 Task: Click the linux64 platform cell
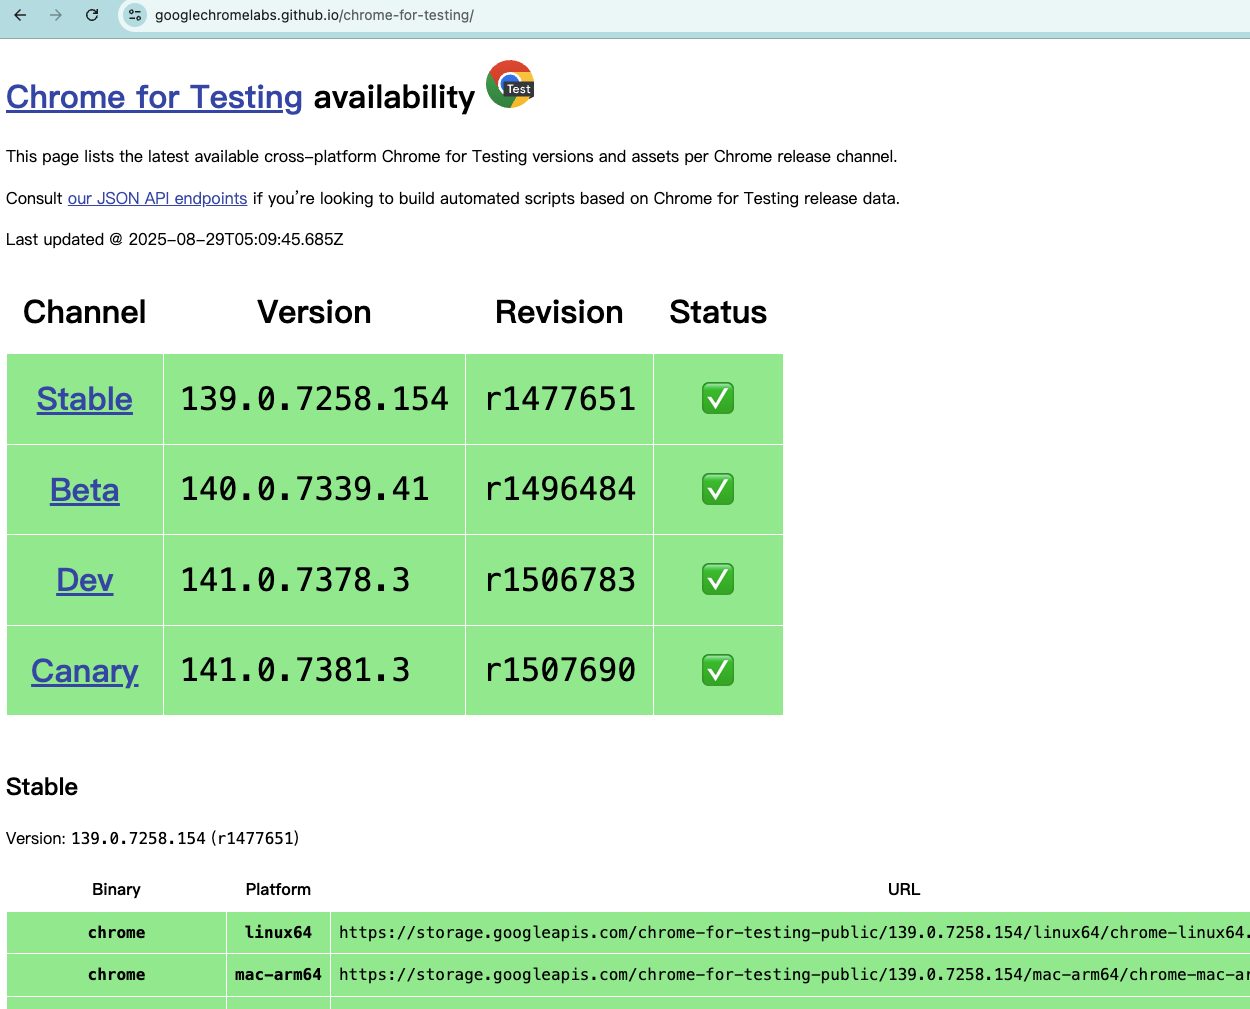278,932
